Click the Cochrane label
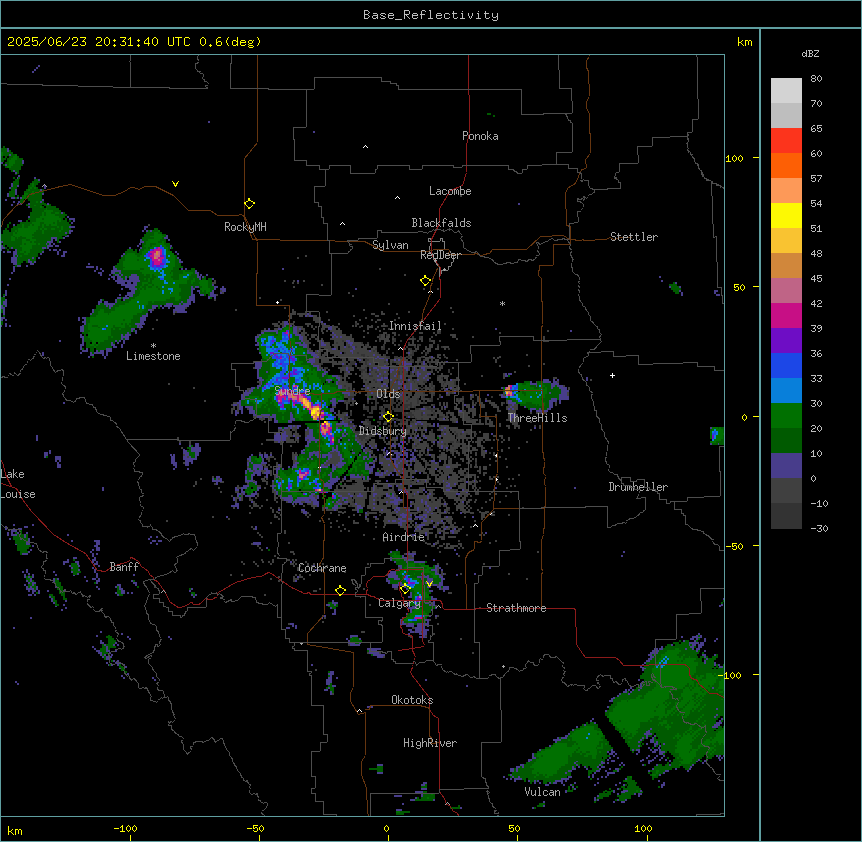The width and height of the screenshot is (862, 842). tap(322, 568)
